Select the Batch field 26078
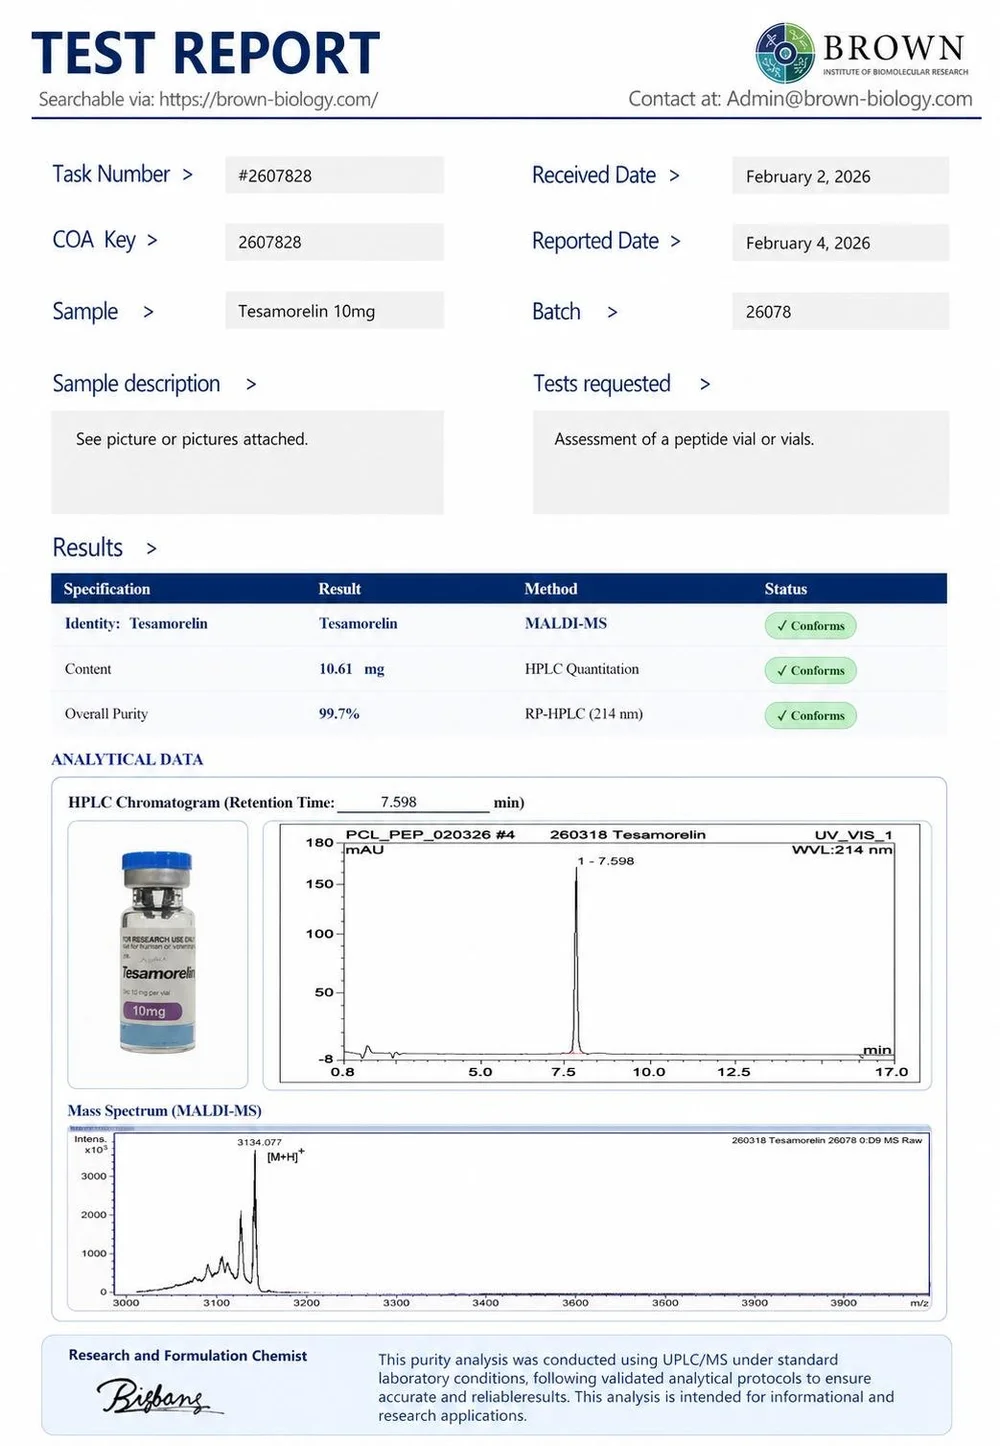 pyautogui.click(x=840, y=311)
